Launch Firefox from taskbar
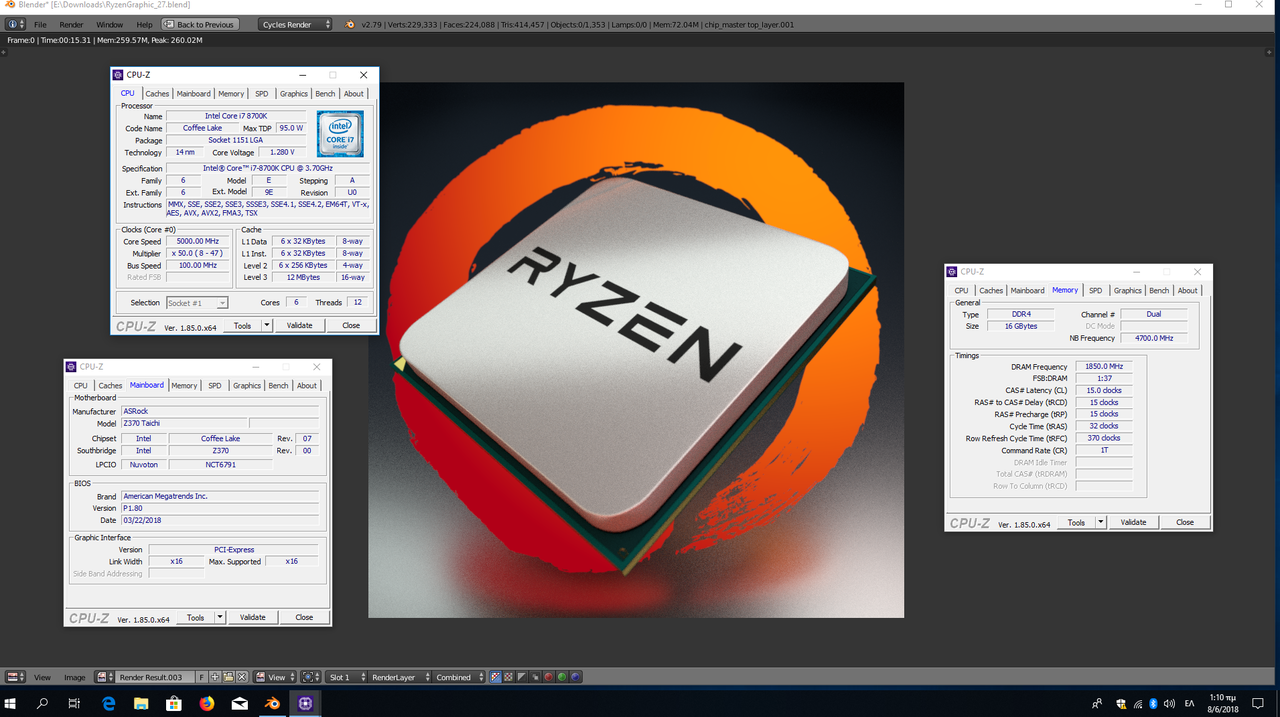 [x=207, y=704]
